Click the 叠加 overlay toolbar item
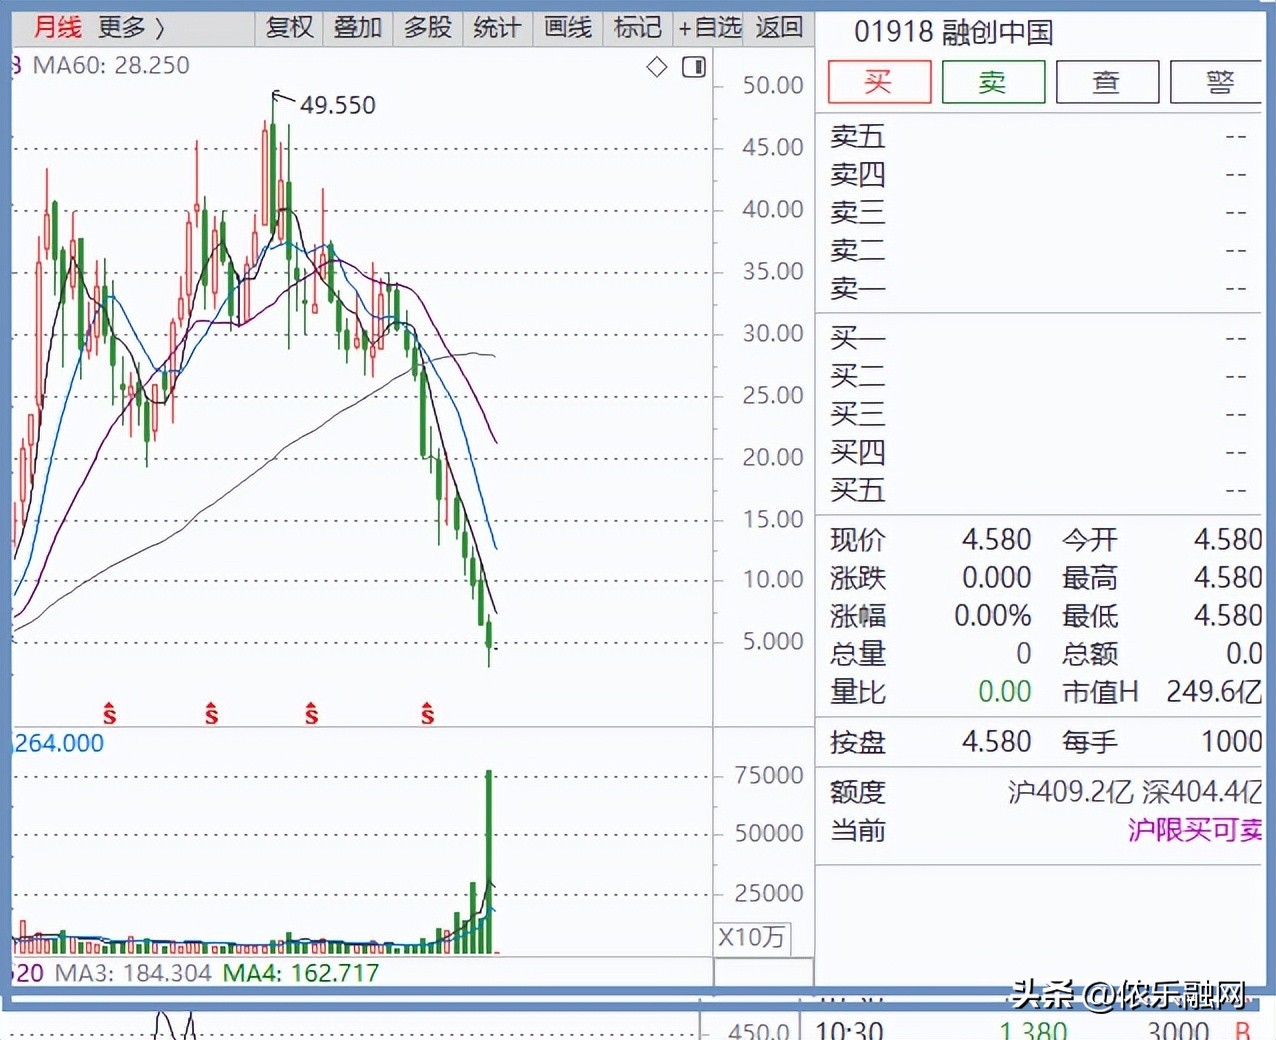The width and height of the screenshot is (1276, 1040). 358,28
